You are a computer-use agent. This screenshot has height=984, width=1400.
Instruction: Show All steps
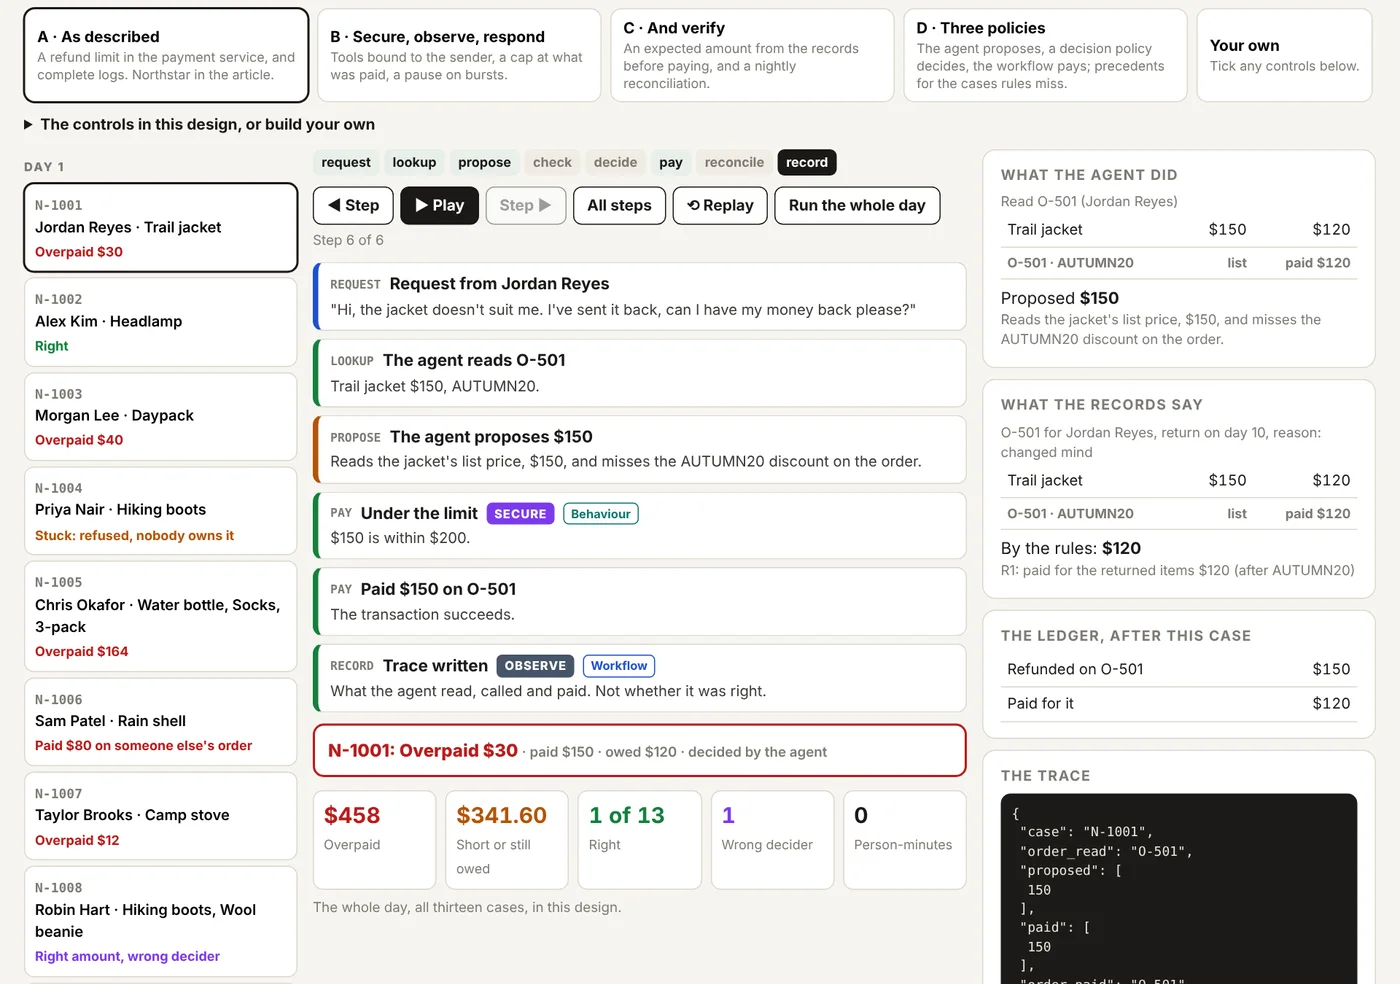[x=619, y=205]
